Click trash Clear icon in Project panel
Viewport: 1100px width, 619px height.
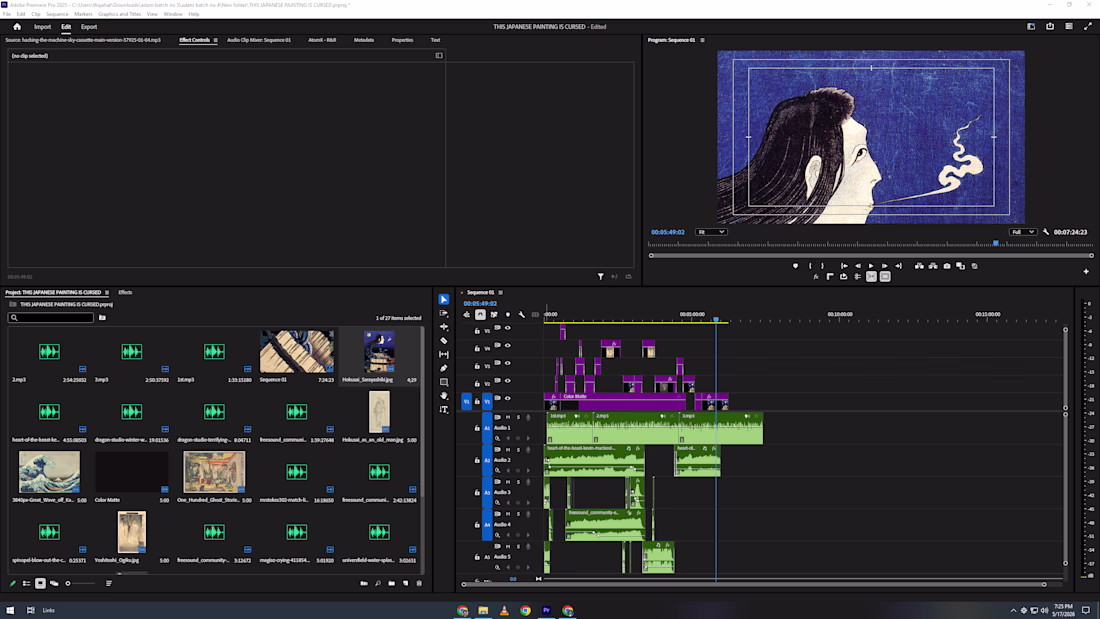tap(420, 583)
